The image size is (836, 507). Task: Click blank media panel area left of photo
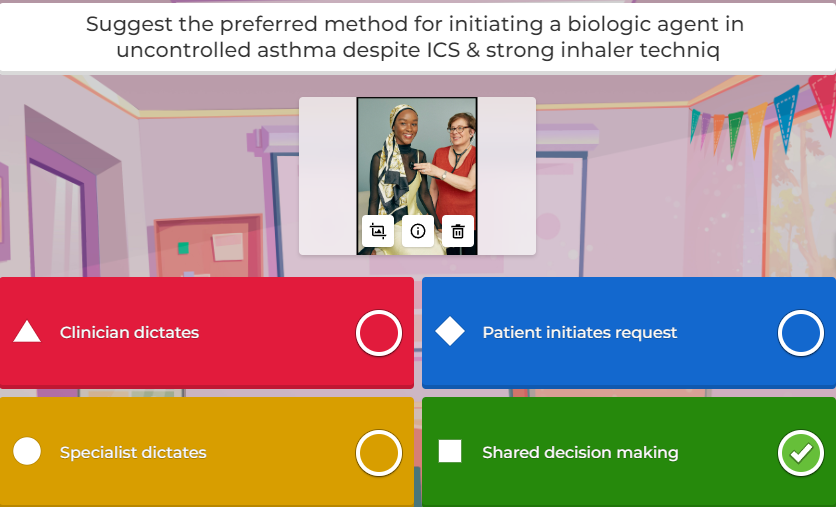328,176
